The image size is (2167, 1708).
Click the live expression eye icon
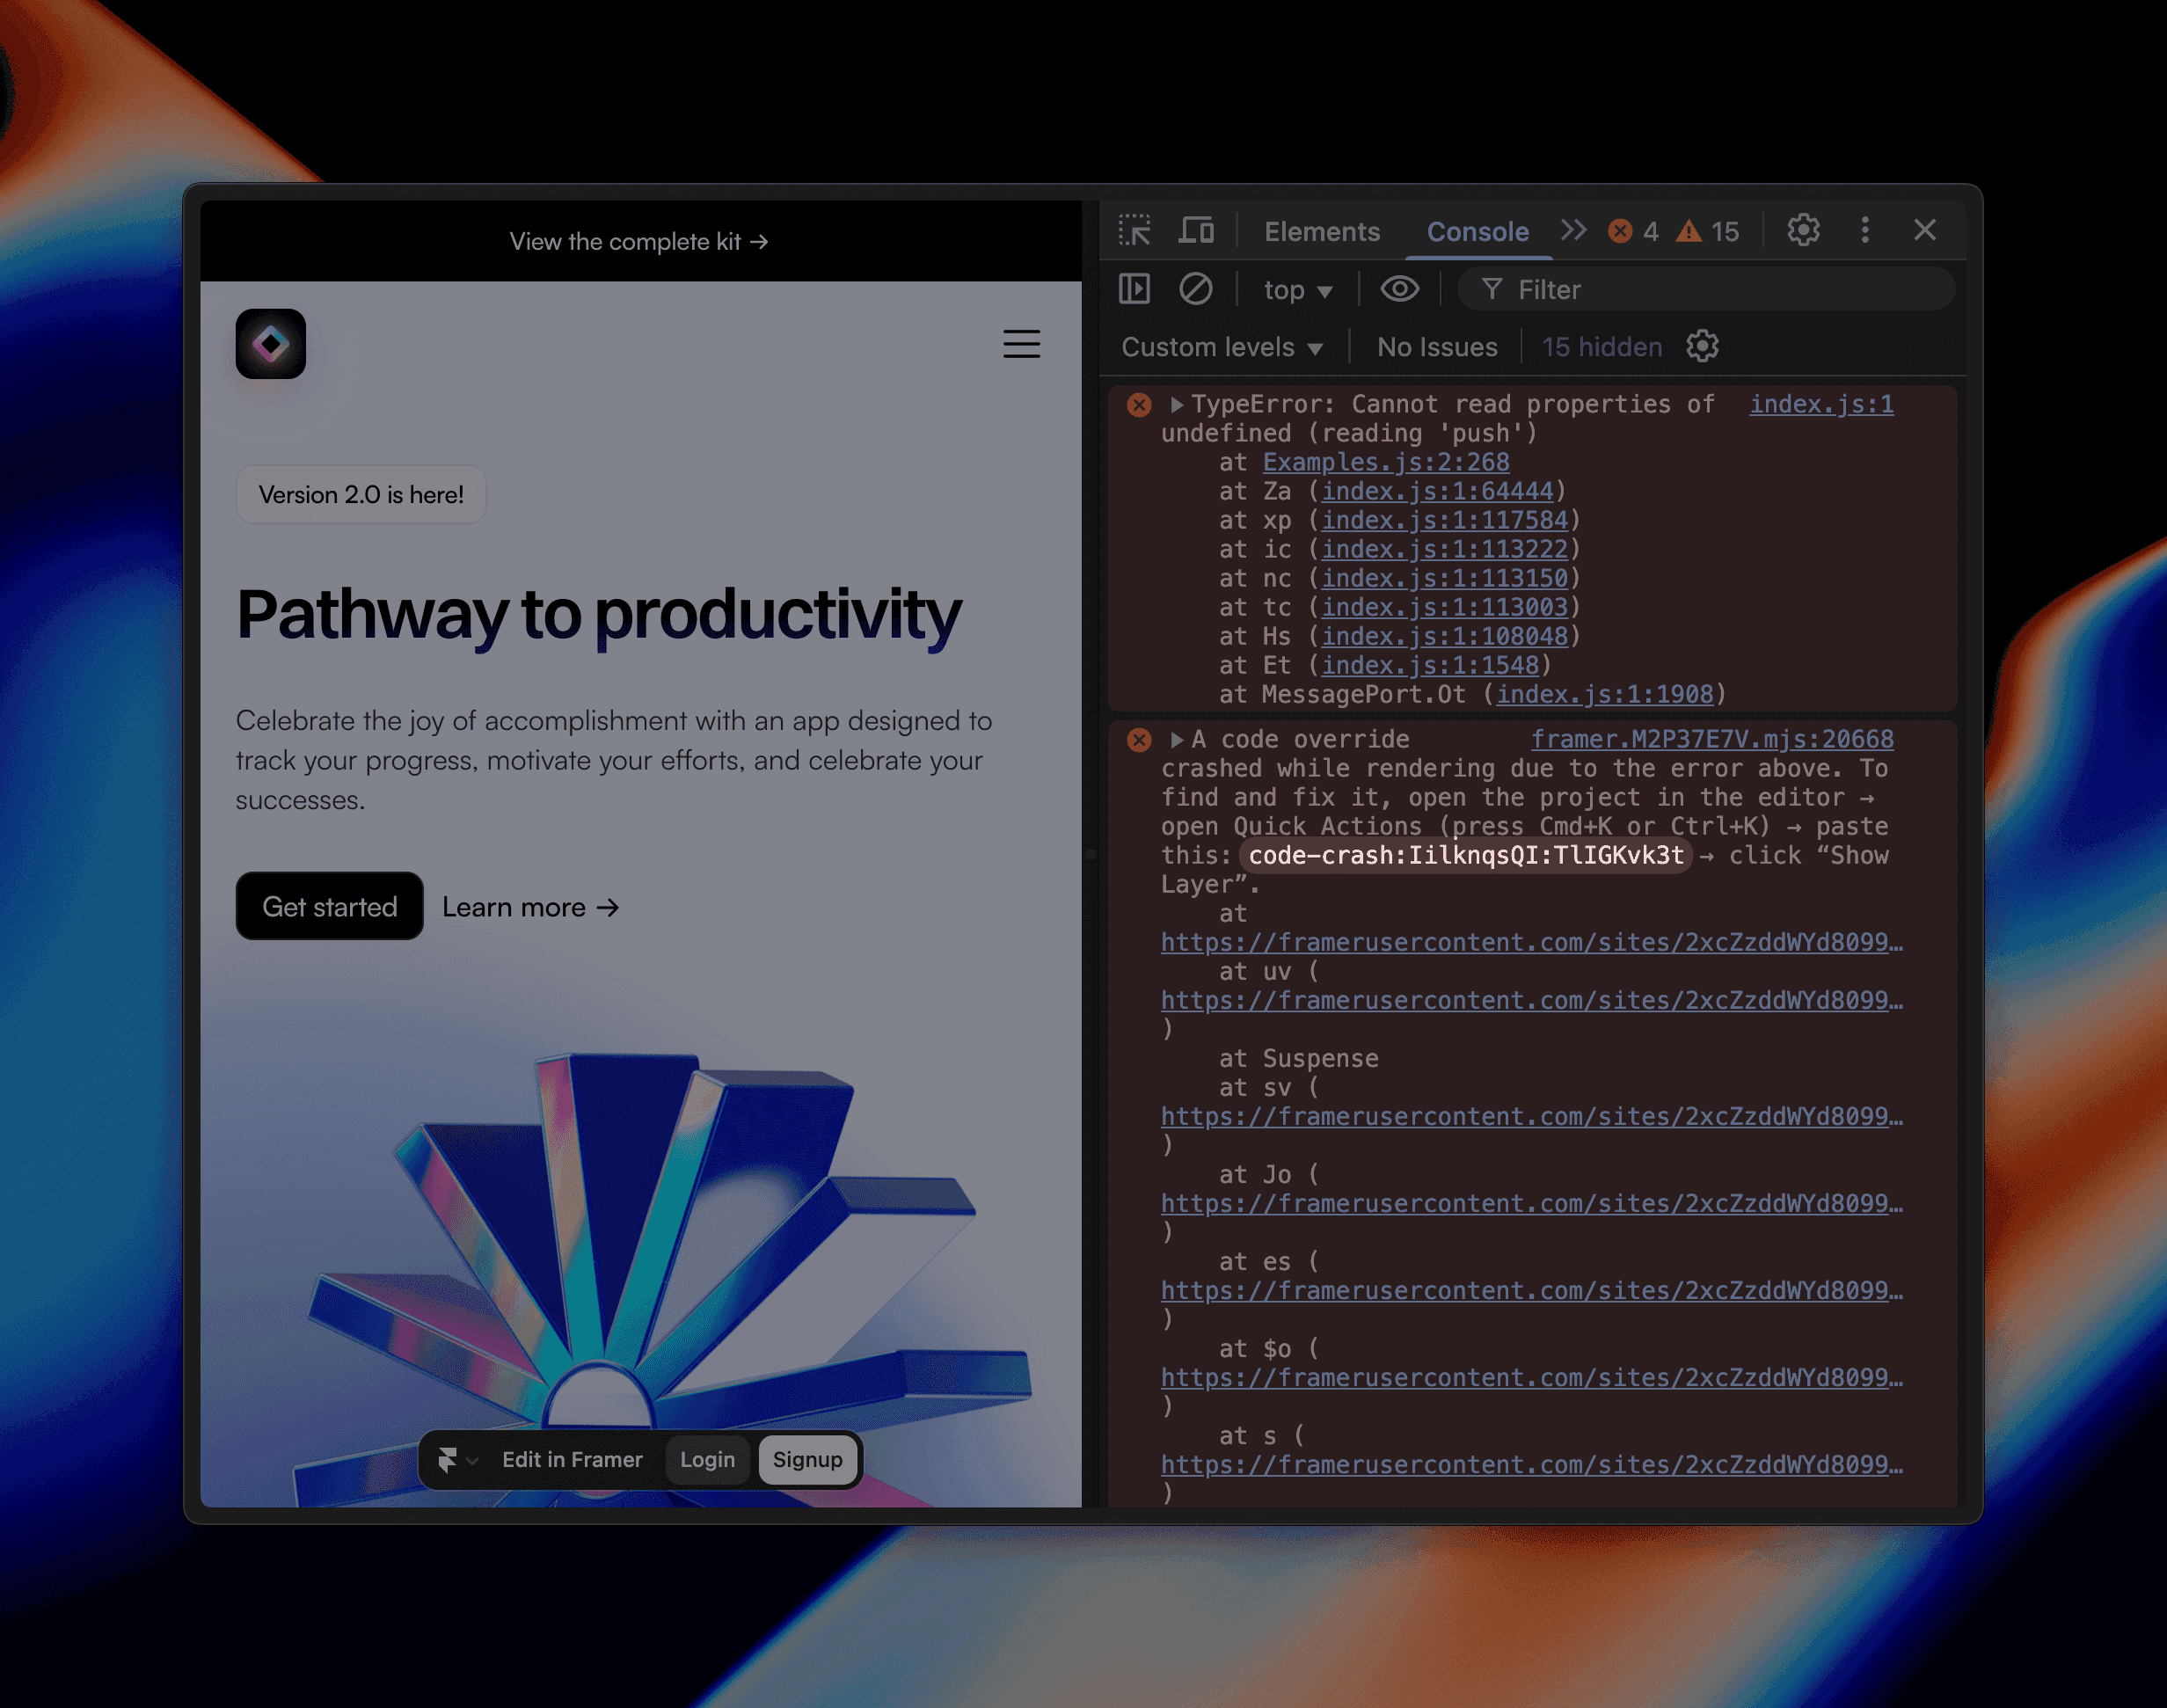[x=1399, y=290]
